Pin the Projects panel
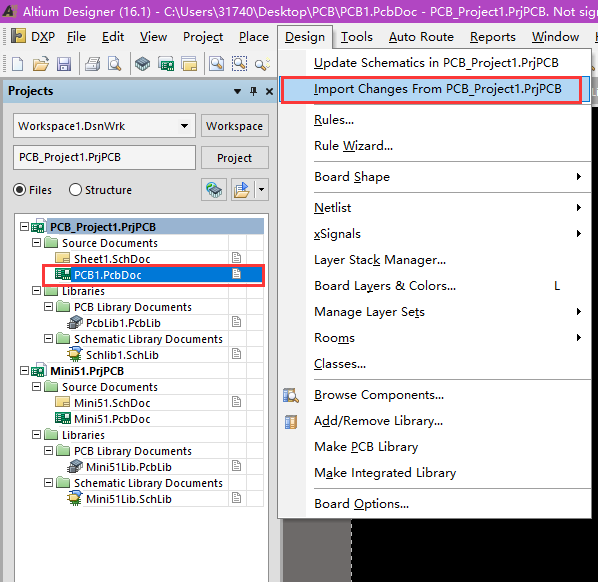The image size is (598, 582). [253, 91]
